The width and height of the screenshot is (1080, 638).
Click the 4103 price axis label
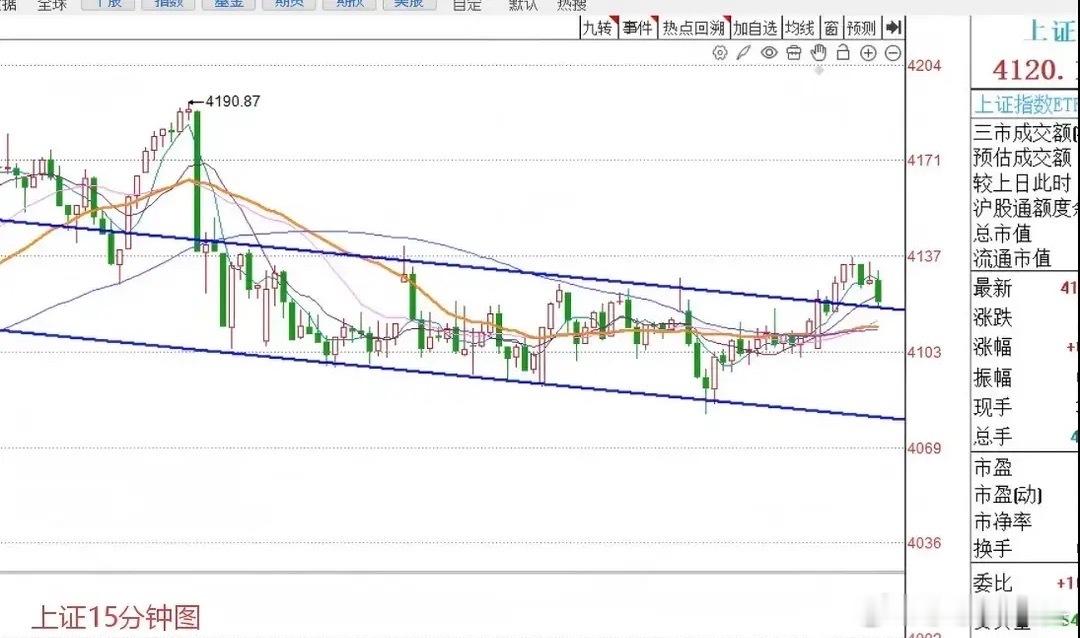[x=924, y=352]
